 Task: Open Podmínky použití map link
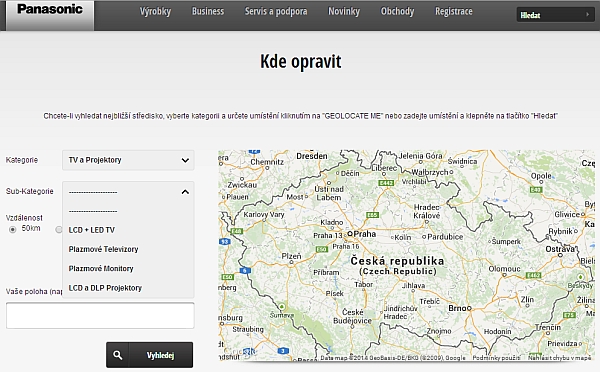(x=496, y=358)
